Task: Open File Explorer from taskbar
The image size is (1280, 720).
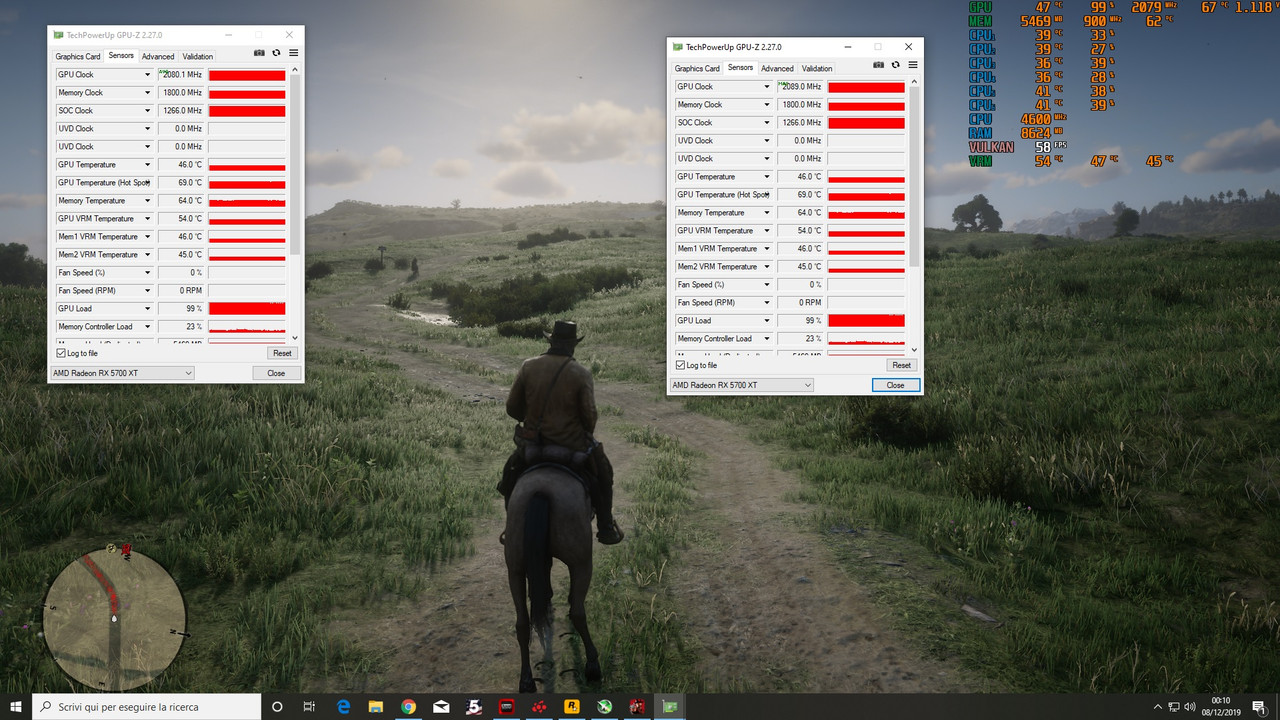Action: (376, 706)
